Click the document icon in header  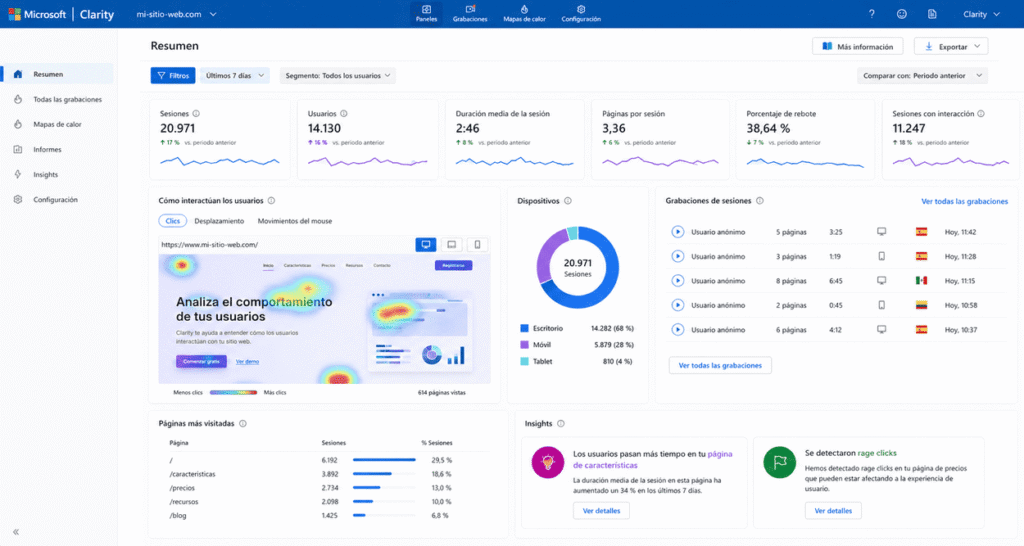(932, 14)
